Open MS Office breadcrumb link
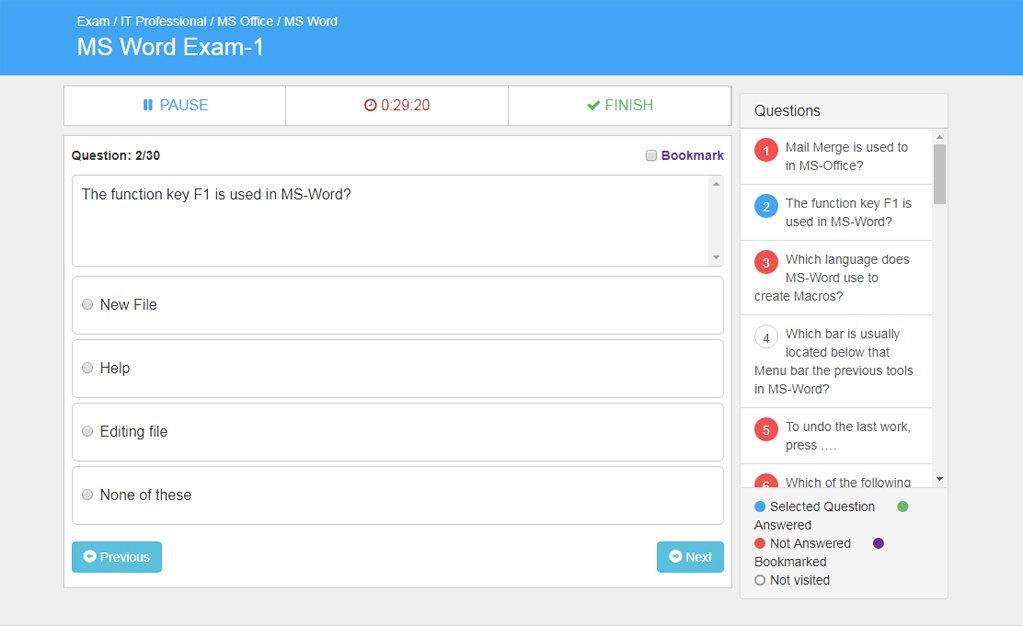Viewport: 1023px width, 626px height. point(245,22)
